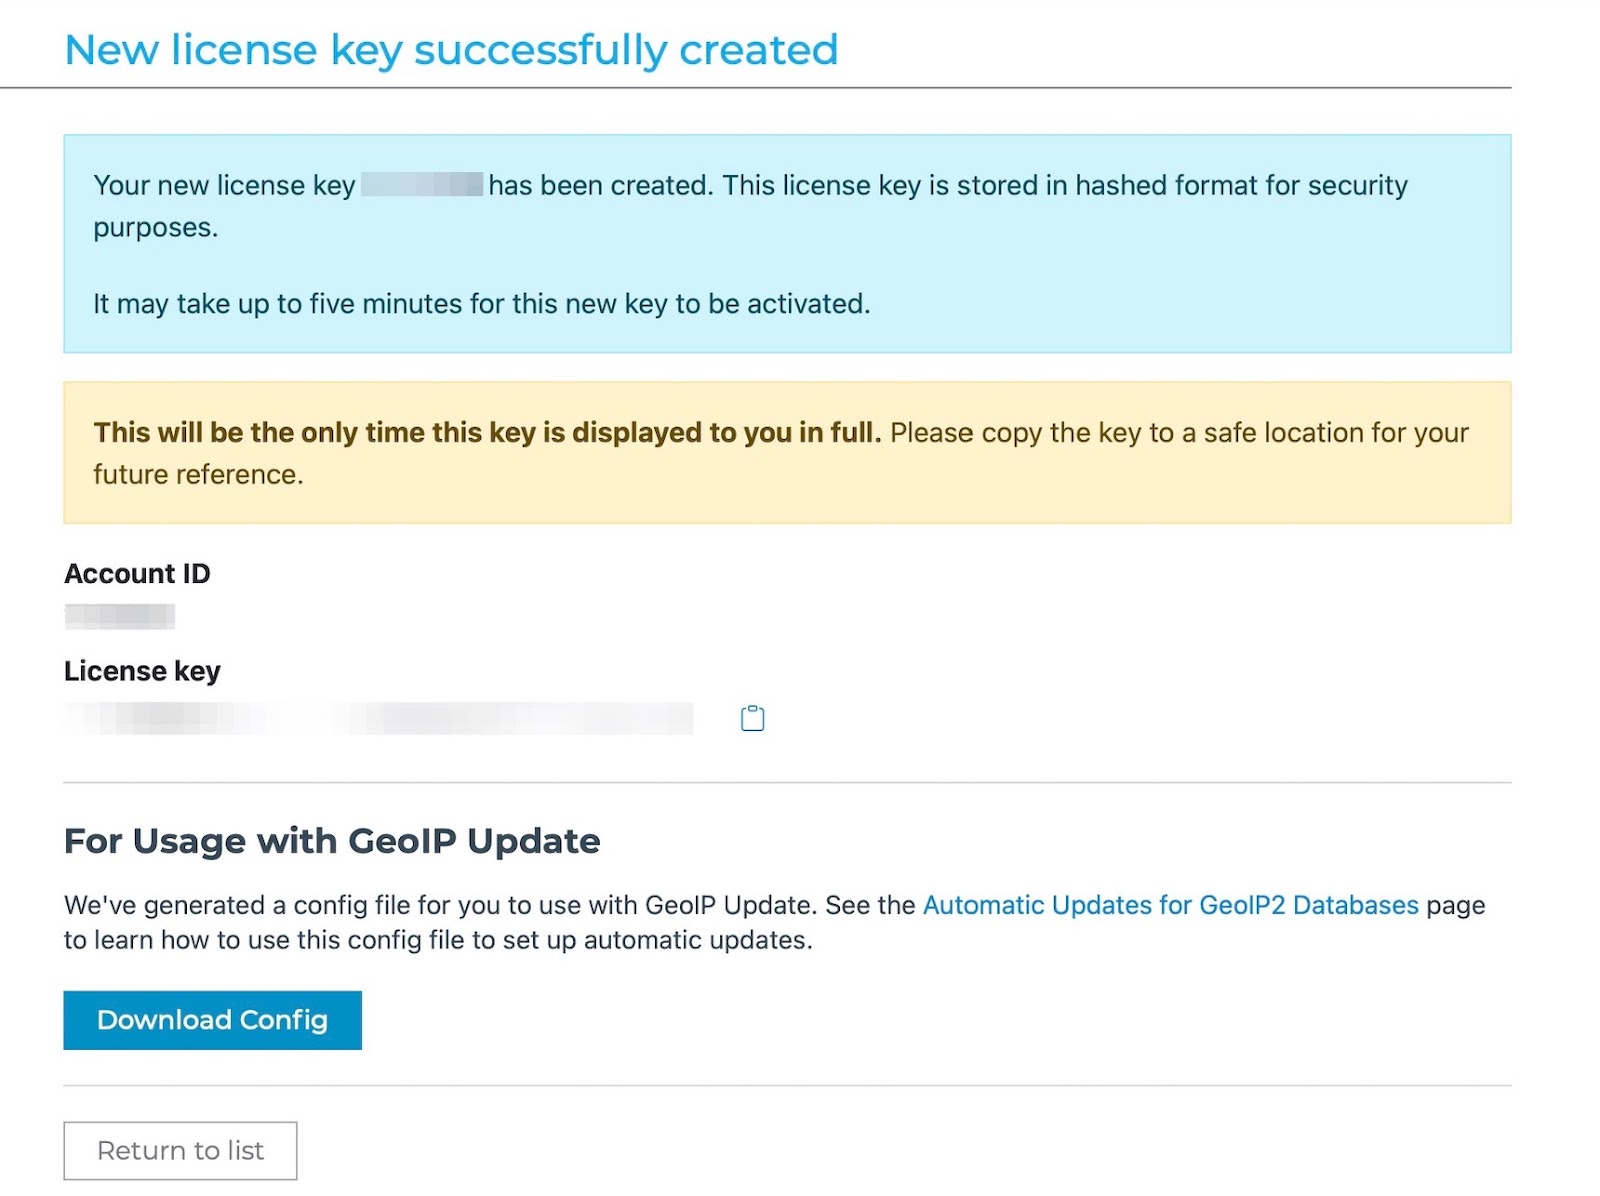
Task: Click the 'For Usage with GeoIP Update' heading
Action: [332, 841]
